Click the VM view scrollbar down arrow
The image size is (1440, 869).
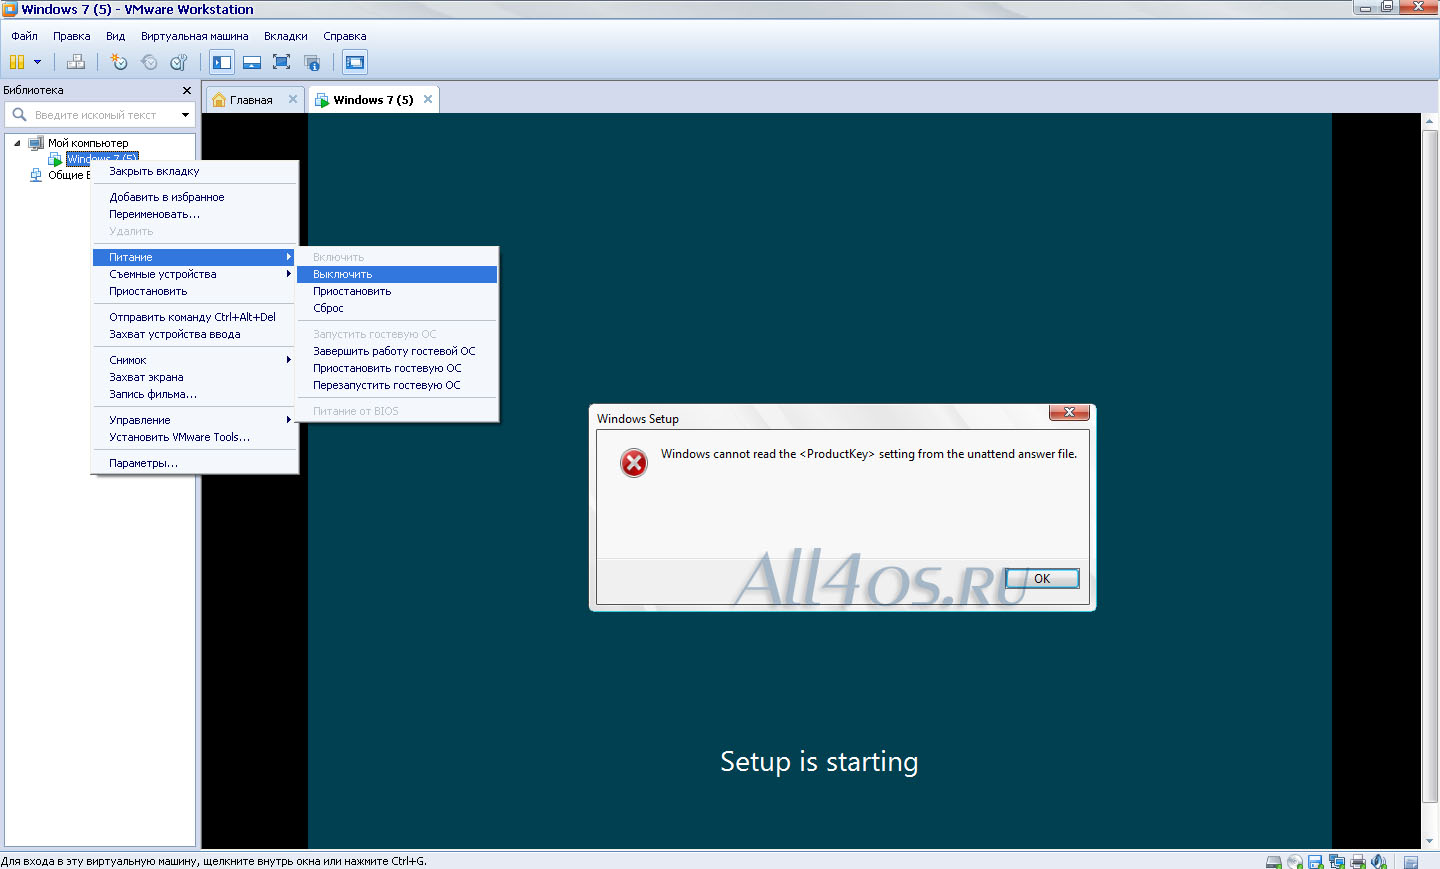(1430, 841)
